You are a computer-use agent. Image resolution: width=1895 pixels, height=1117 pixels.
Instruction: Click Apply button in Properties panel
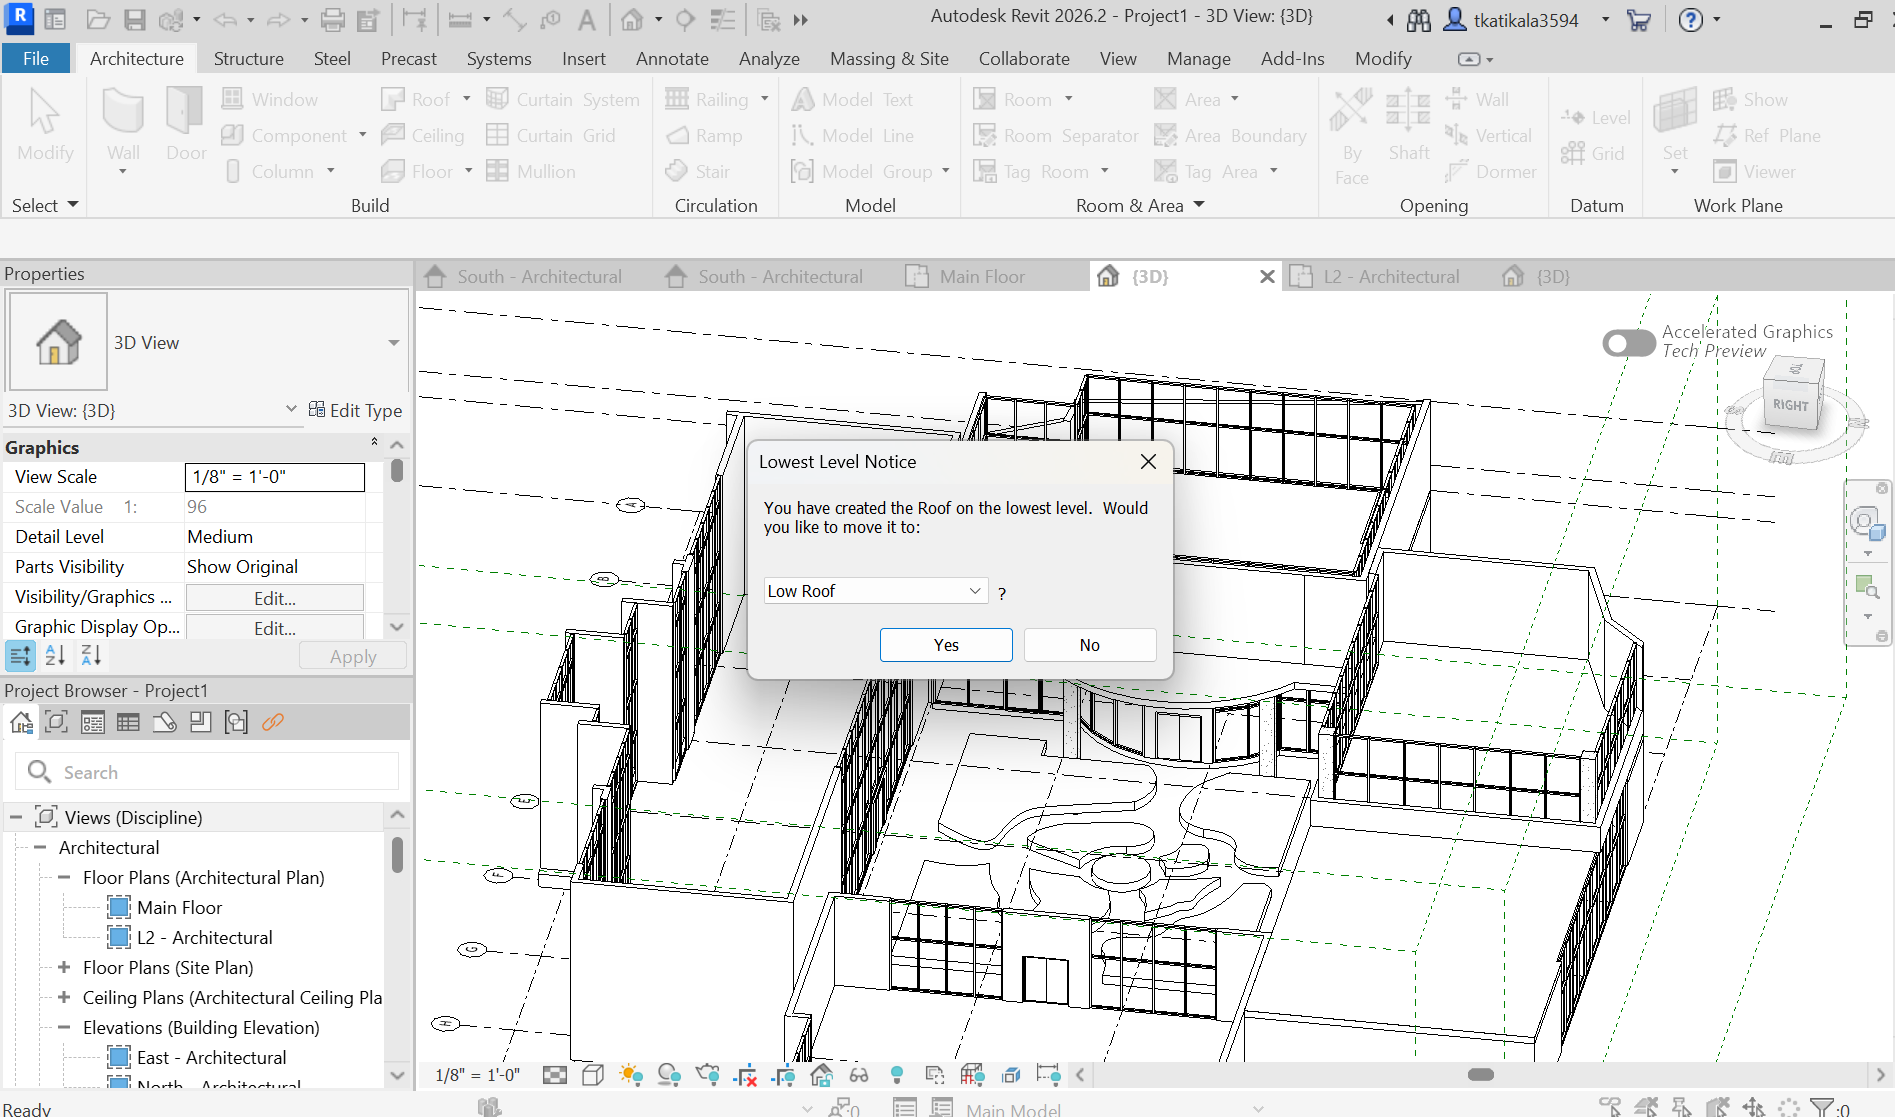point(353,656)
